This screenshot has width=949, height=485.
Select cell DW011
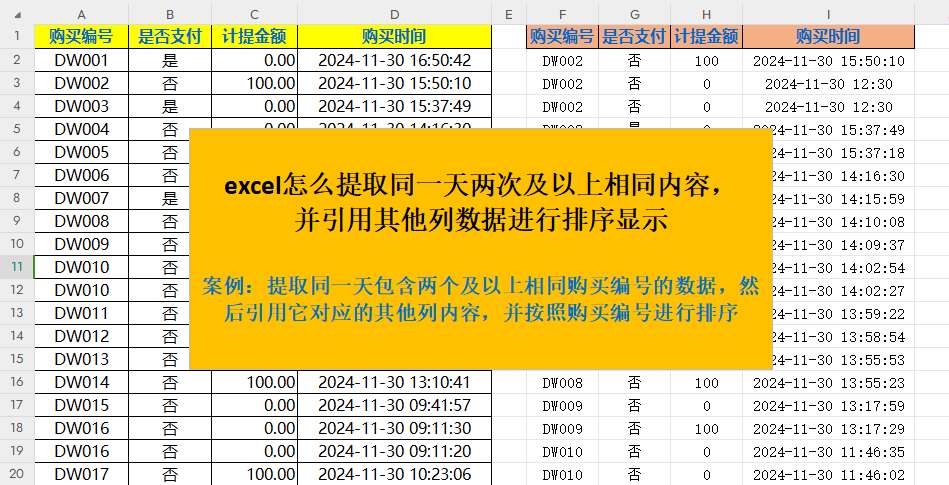tap(82, 313)
